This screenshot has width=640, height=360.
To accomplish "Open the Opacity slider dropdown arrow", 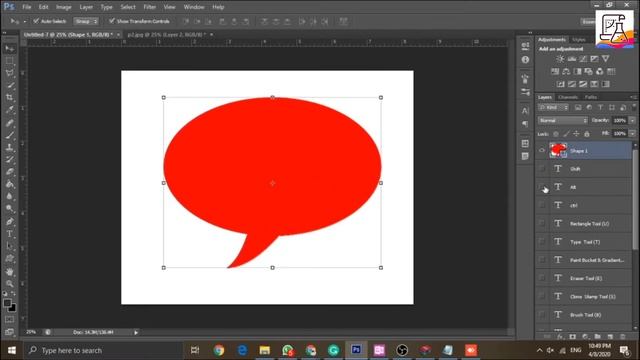I will [632, 120].
